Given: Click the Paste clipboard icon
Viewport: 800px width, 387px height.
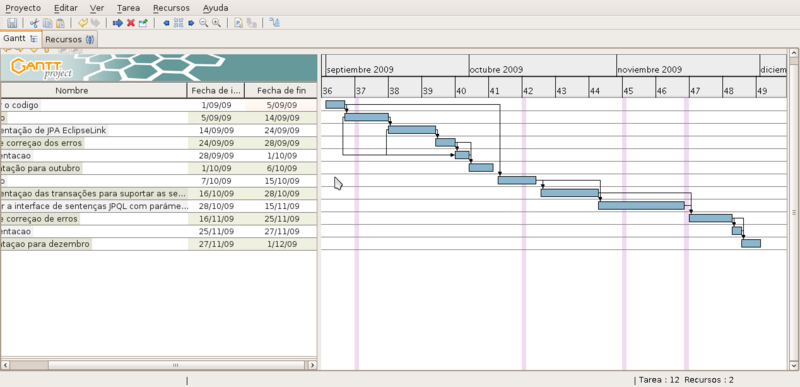Looking at the screenshot, I should point(60,23).
